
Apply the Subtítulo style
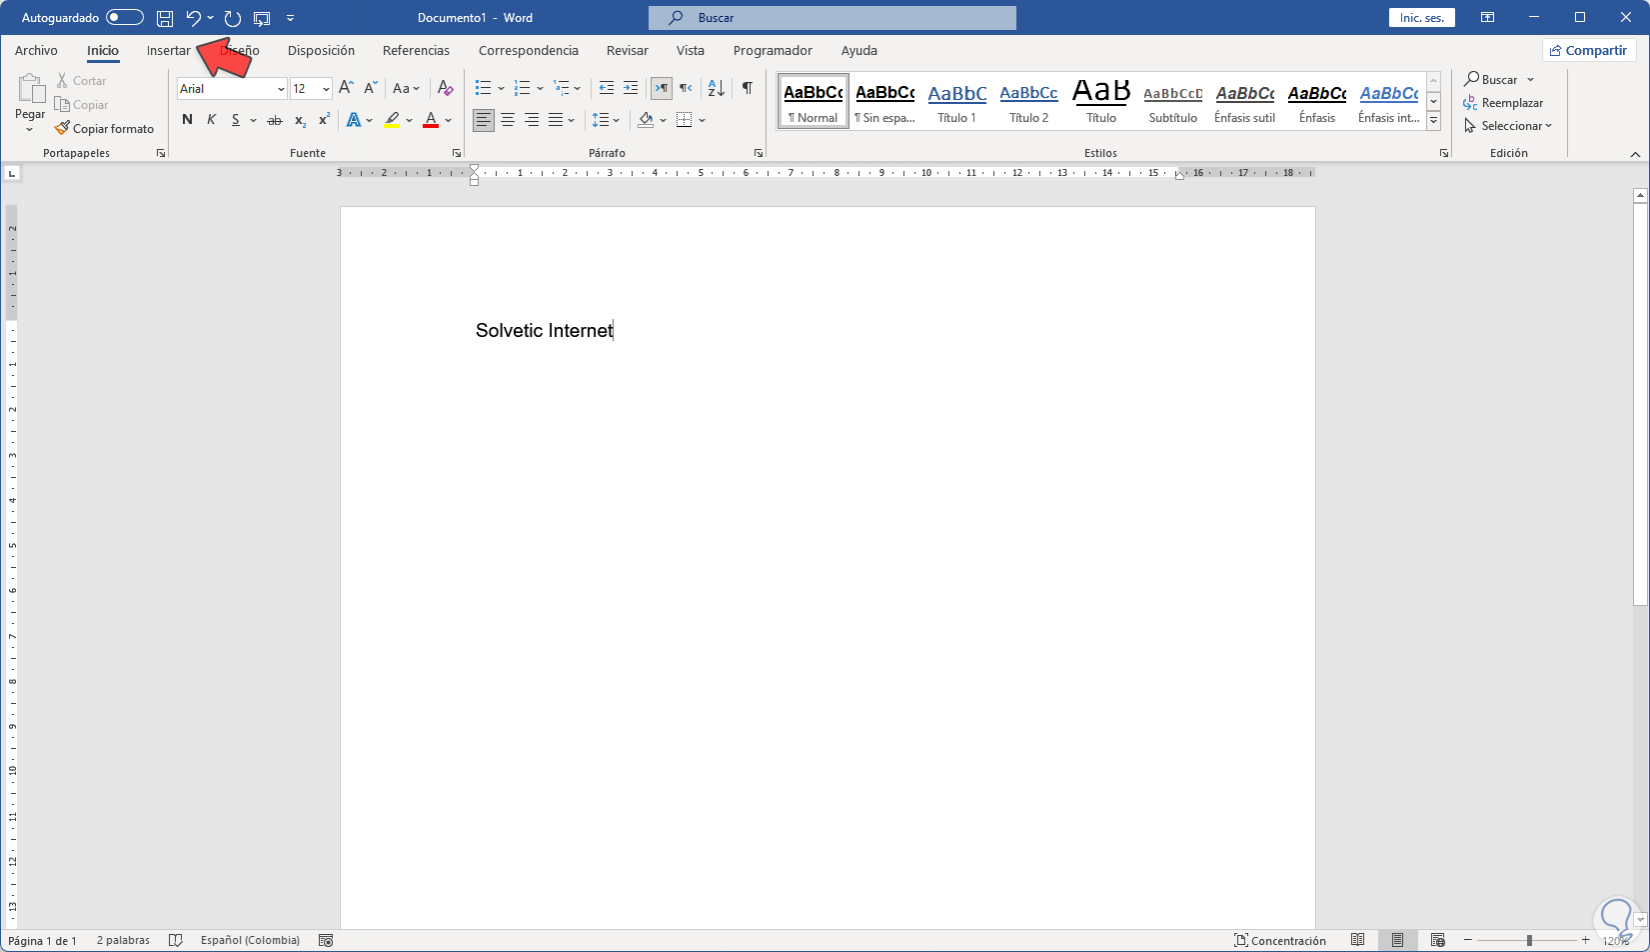1173,101
